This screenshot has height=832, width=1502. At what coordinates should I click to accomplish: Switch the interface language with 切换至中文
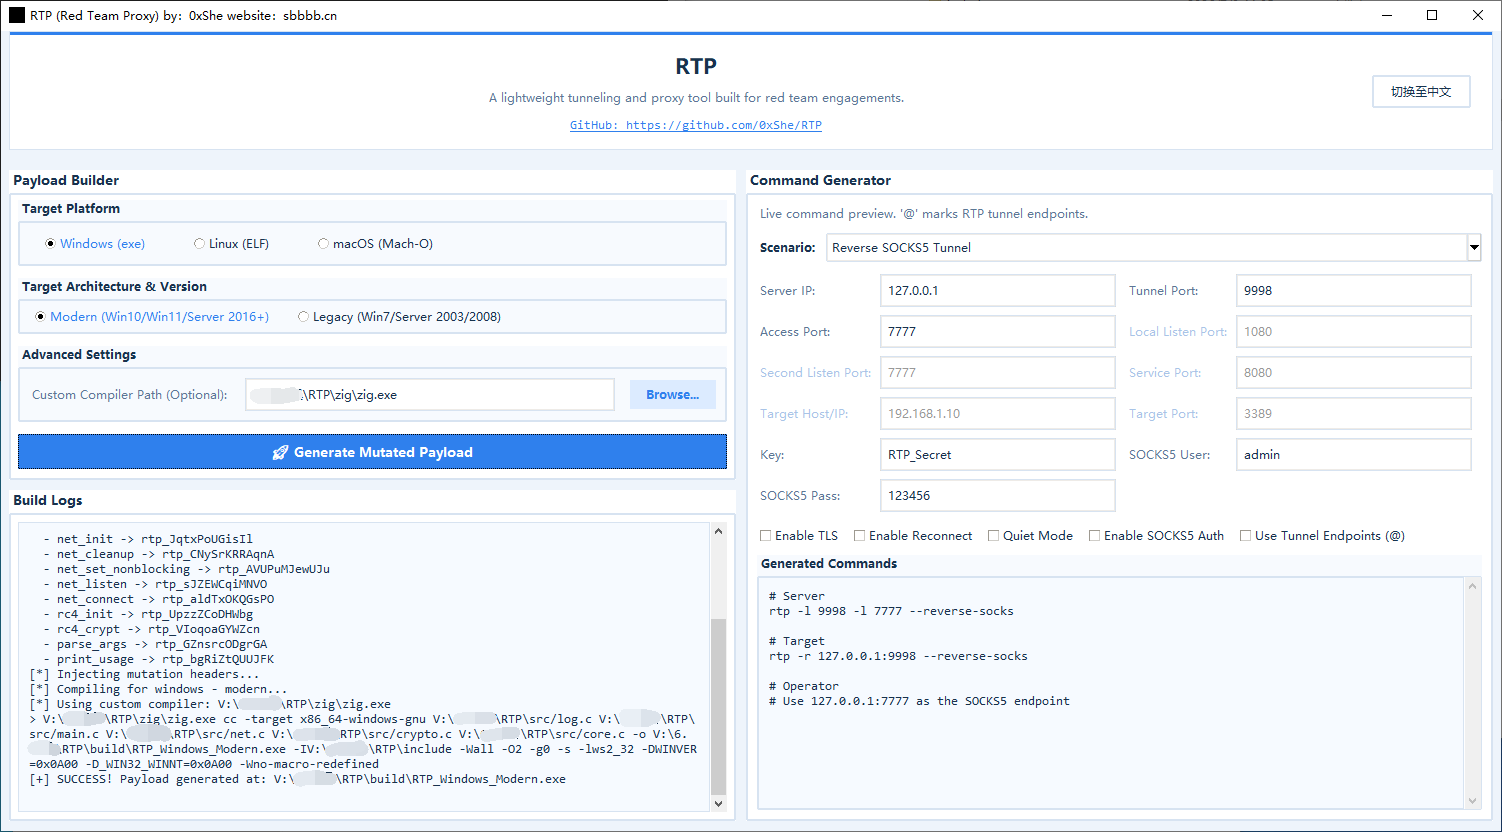click(x=1421, y=91)
